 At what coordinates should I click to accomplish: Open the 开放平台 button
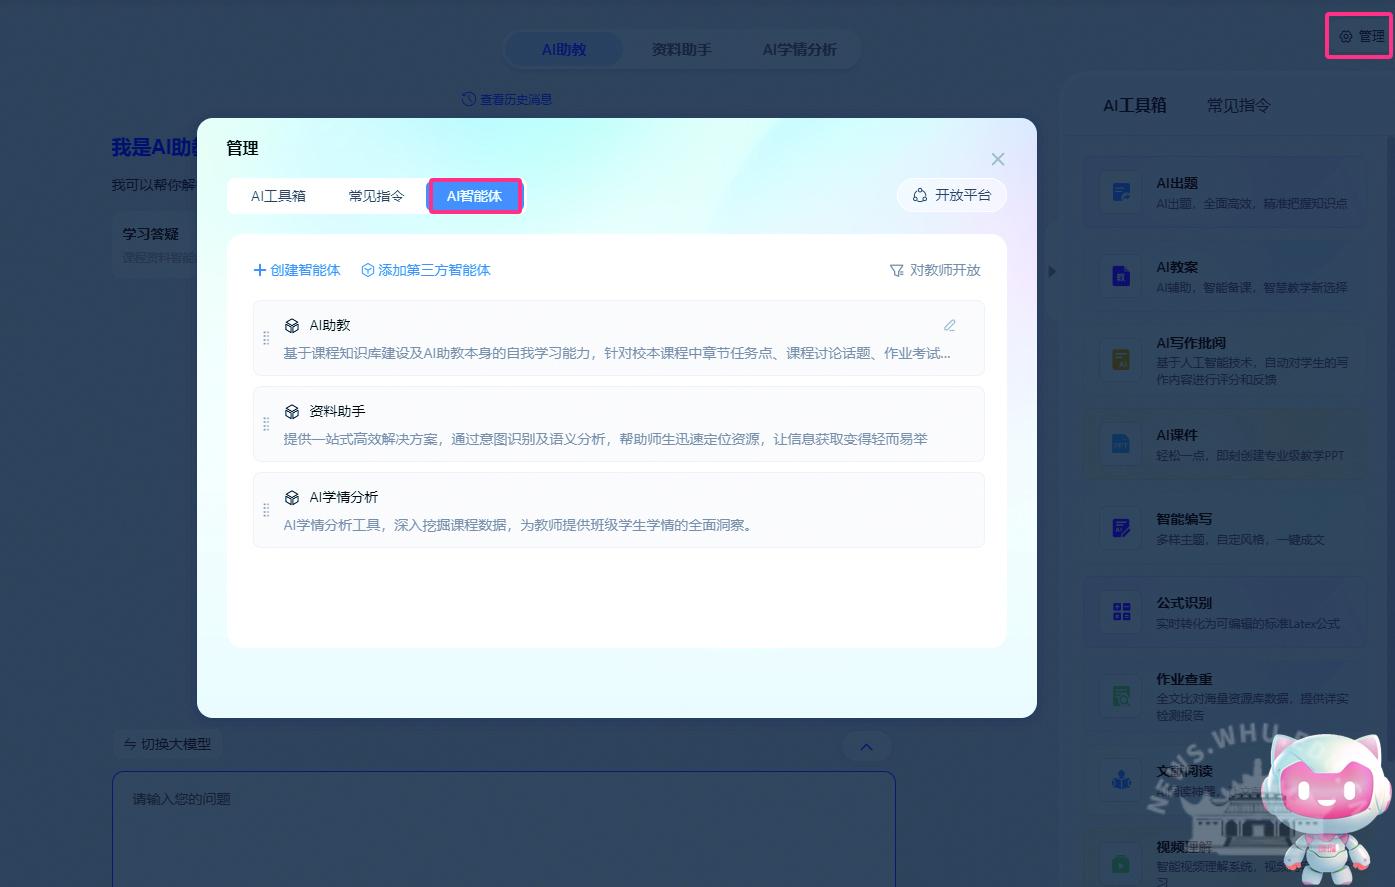(952, 195)
